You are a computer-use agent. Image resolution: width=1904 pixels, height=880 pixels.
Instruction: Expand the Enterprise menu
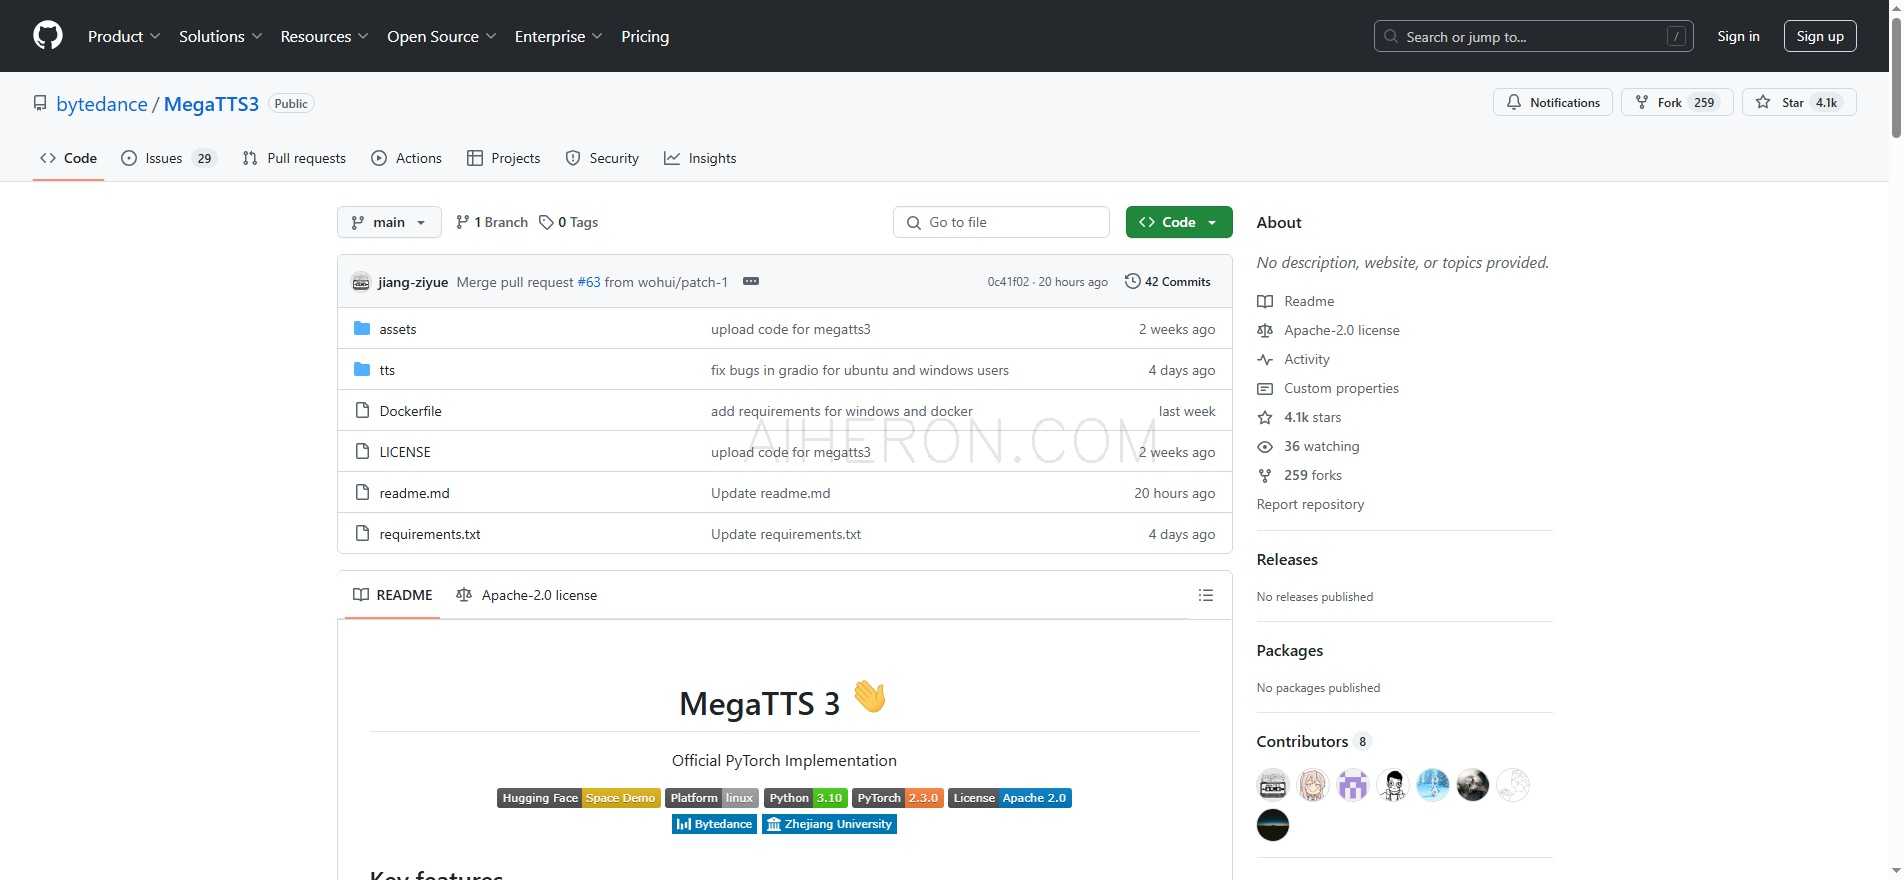click(558, 36)
